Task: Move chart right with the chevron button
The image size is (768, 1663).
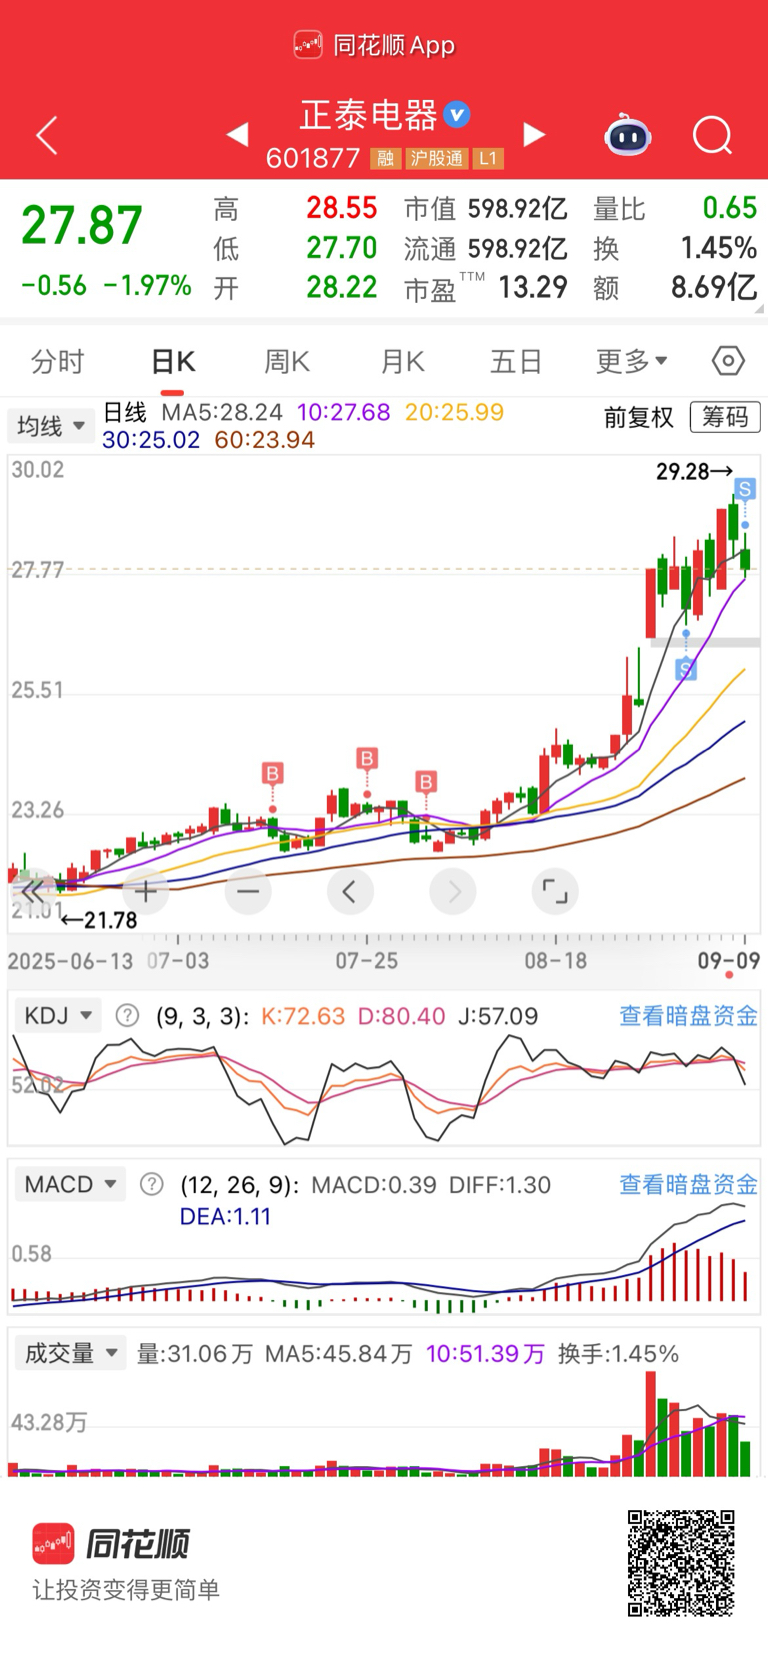Action: click(x=453, y=891)
